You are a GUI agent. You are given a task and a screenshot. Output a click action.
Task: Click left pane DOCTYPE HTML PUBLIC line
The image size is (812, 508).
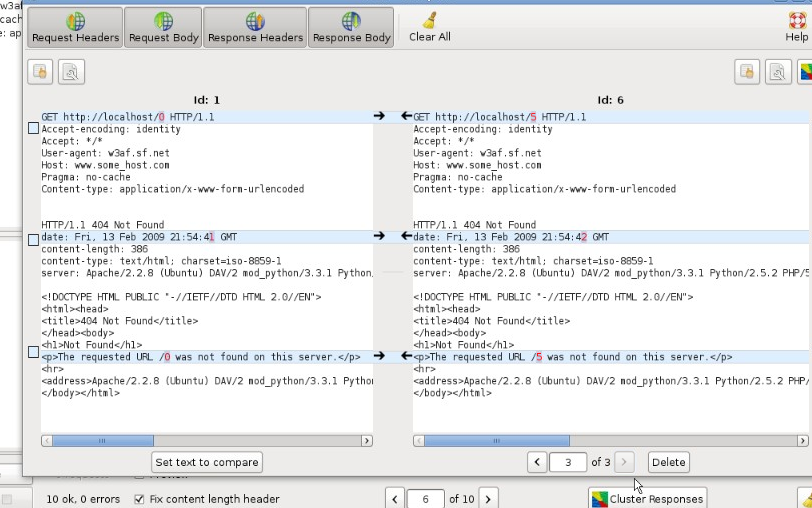click(181, 297)
